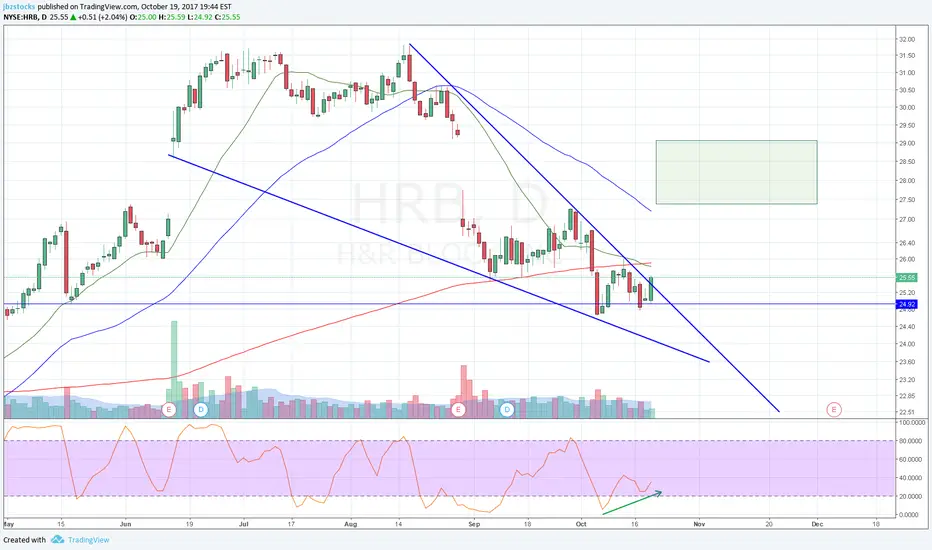This screenshot has height=550, width=932.
Task: Open the TradingView link beside Created with
Action: [x=89, y=540]
